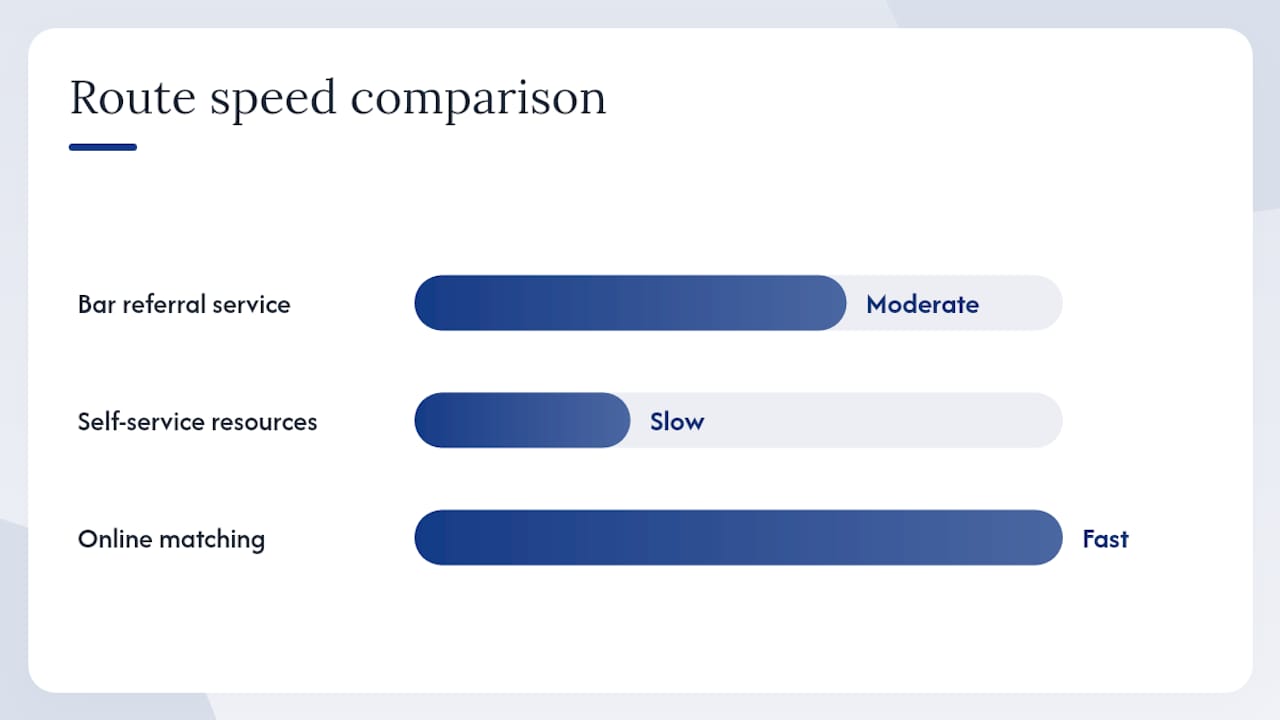Click the "Slow" speed label
Viewport: 1280px width, 720px height.
point(677,421)
